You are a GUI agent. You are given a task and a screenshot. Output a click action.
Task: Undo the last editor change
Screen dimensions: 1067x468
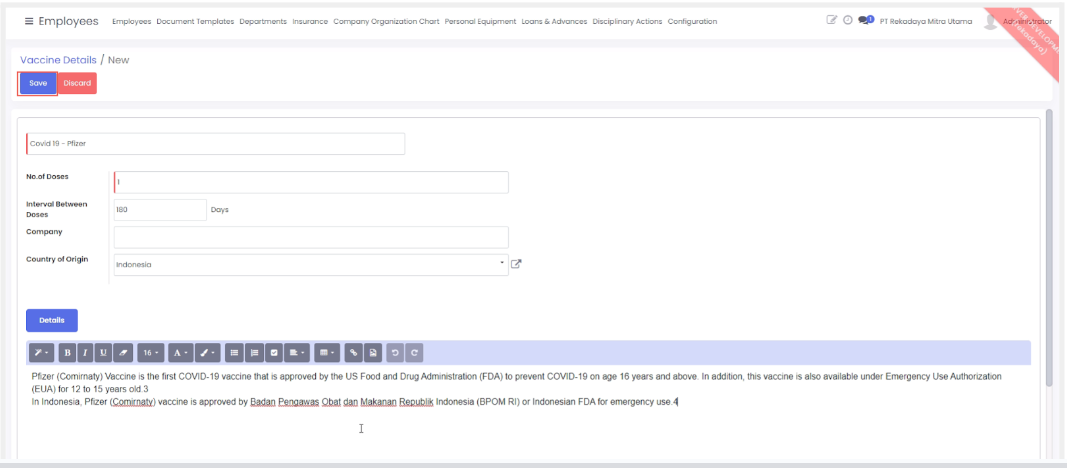[395, 353]
